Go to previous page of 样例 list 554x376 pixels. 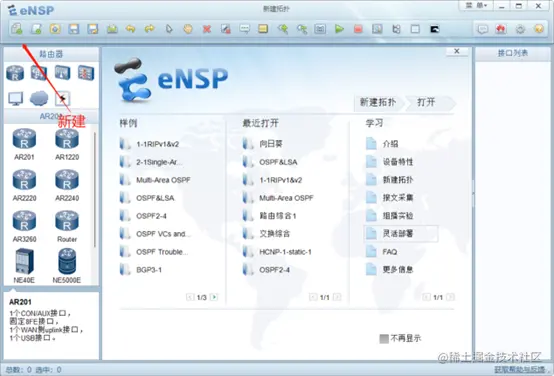(190, 297)
